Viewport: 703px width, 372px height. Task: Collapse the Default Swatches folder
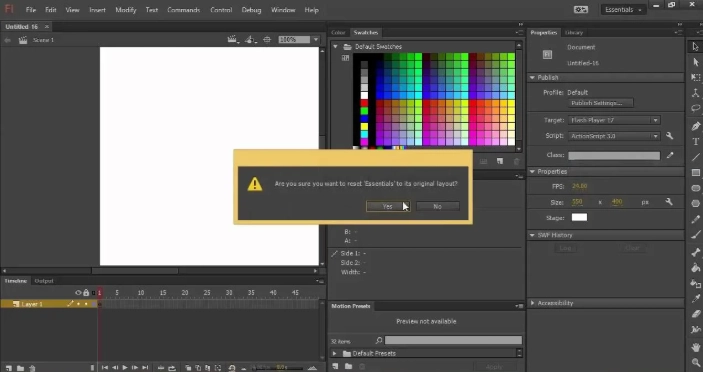pyautogui.click(x=335, y=47)
